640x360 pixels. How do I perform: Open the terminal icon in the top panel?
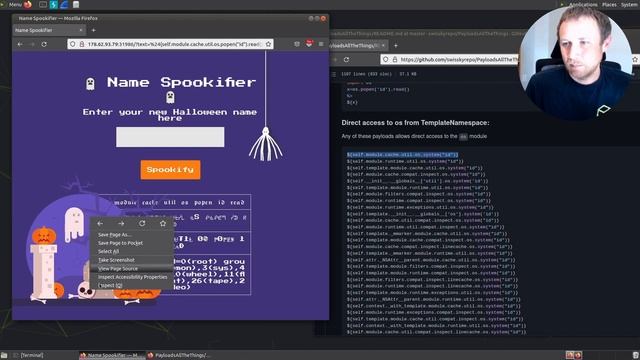[42, 4]
